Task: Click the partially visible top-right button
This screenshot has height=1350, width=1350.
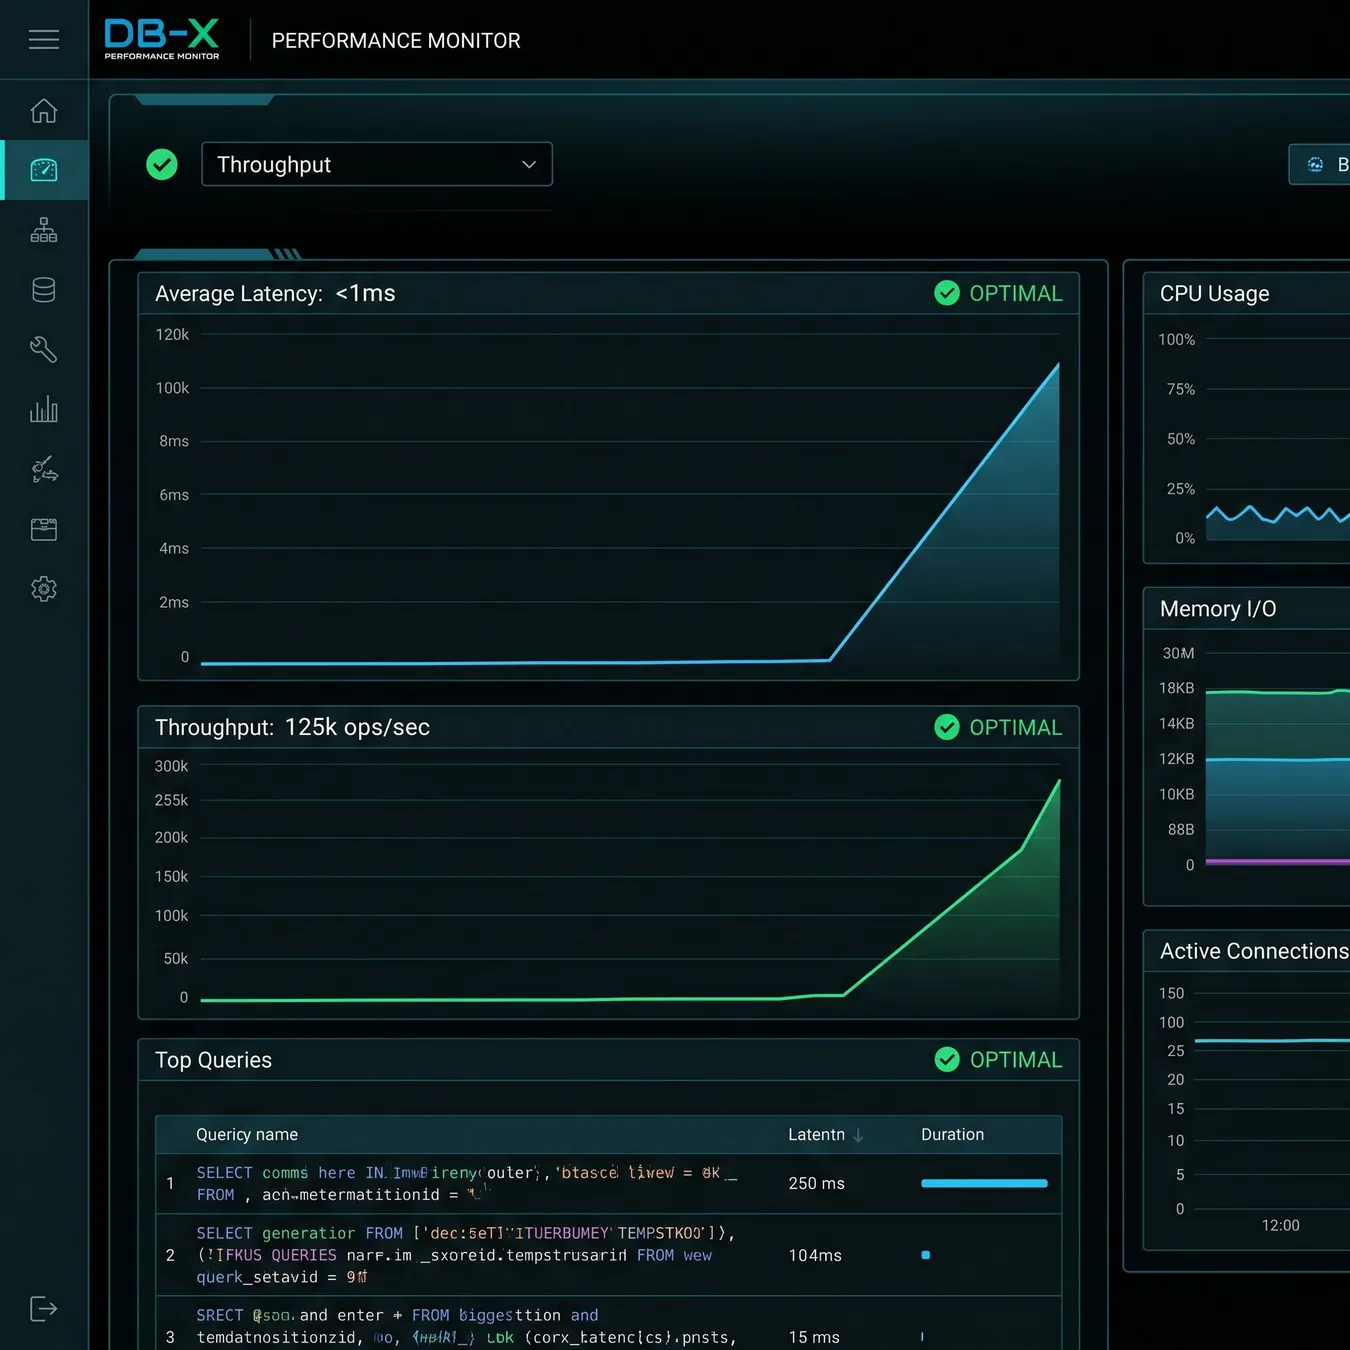Action: [1320, 164]
